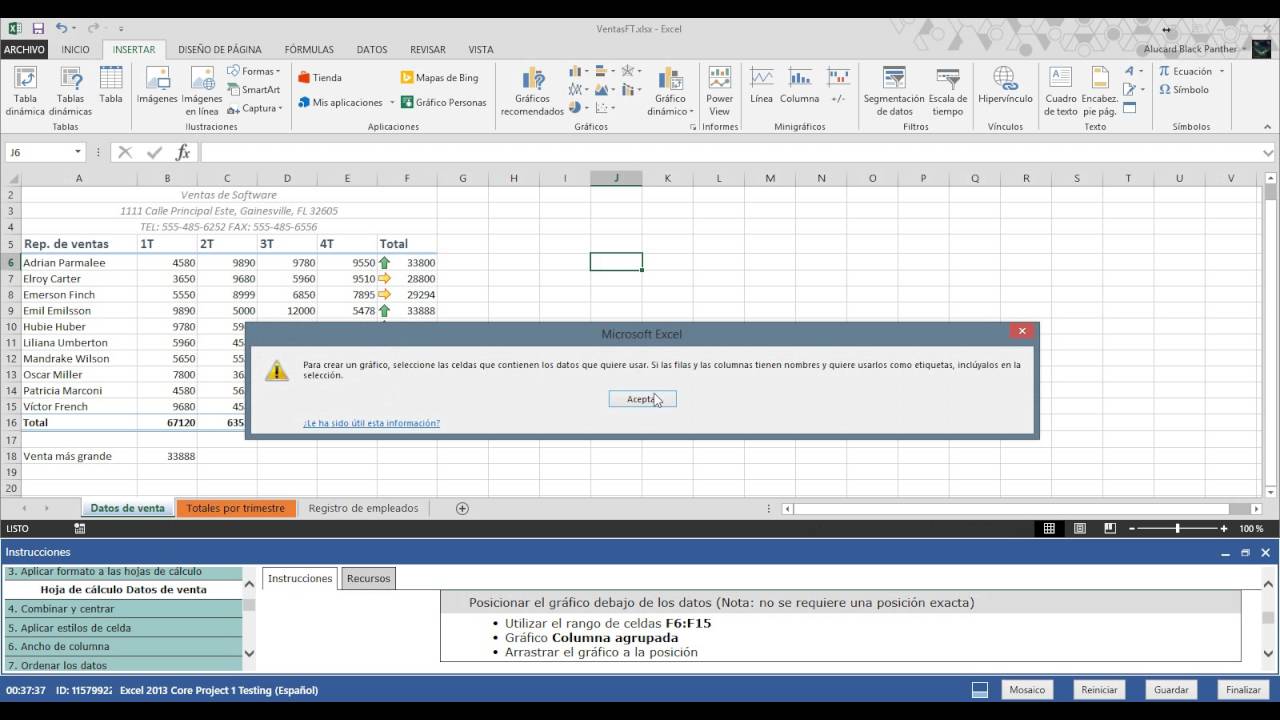
Task: Select task '5. Aplicar estilos de celda'
Action: (x=123, y=628)
